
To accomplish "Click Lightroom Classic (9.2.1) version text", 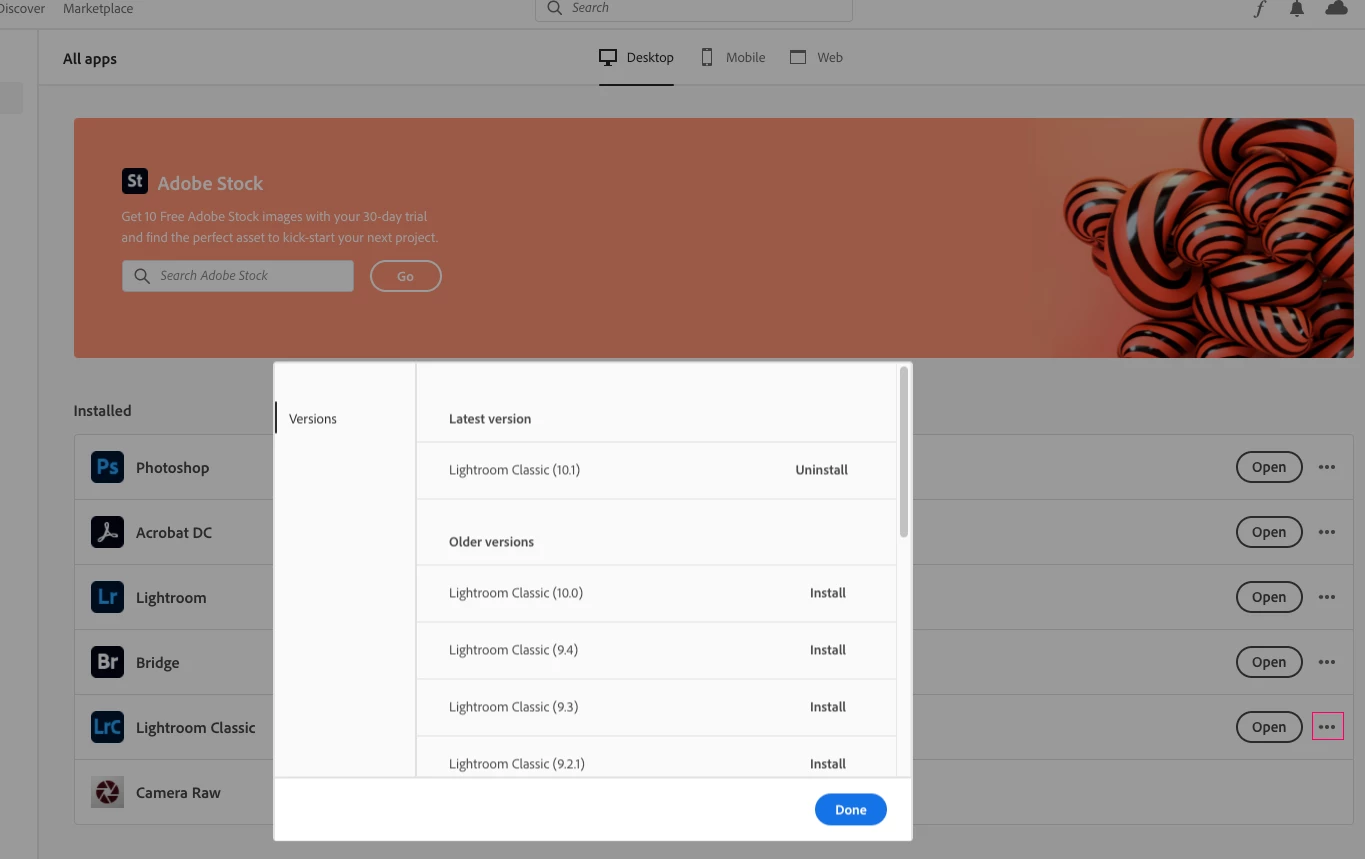I will (x=517, y=764).
